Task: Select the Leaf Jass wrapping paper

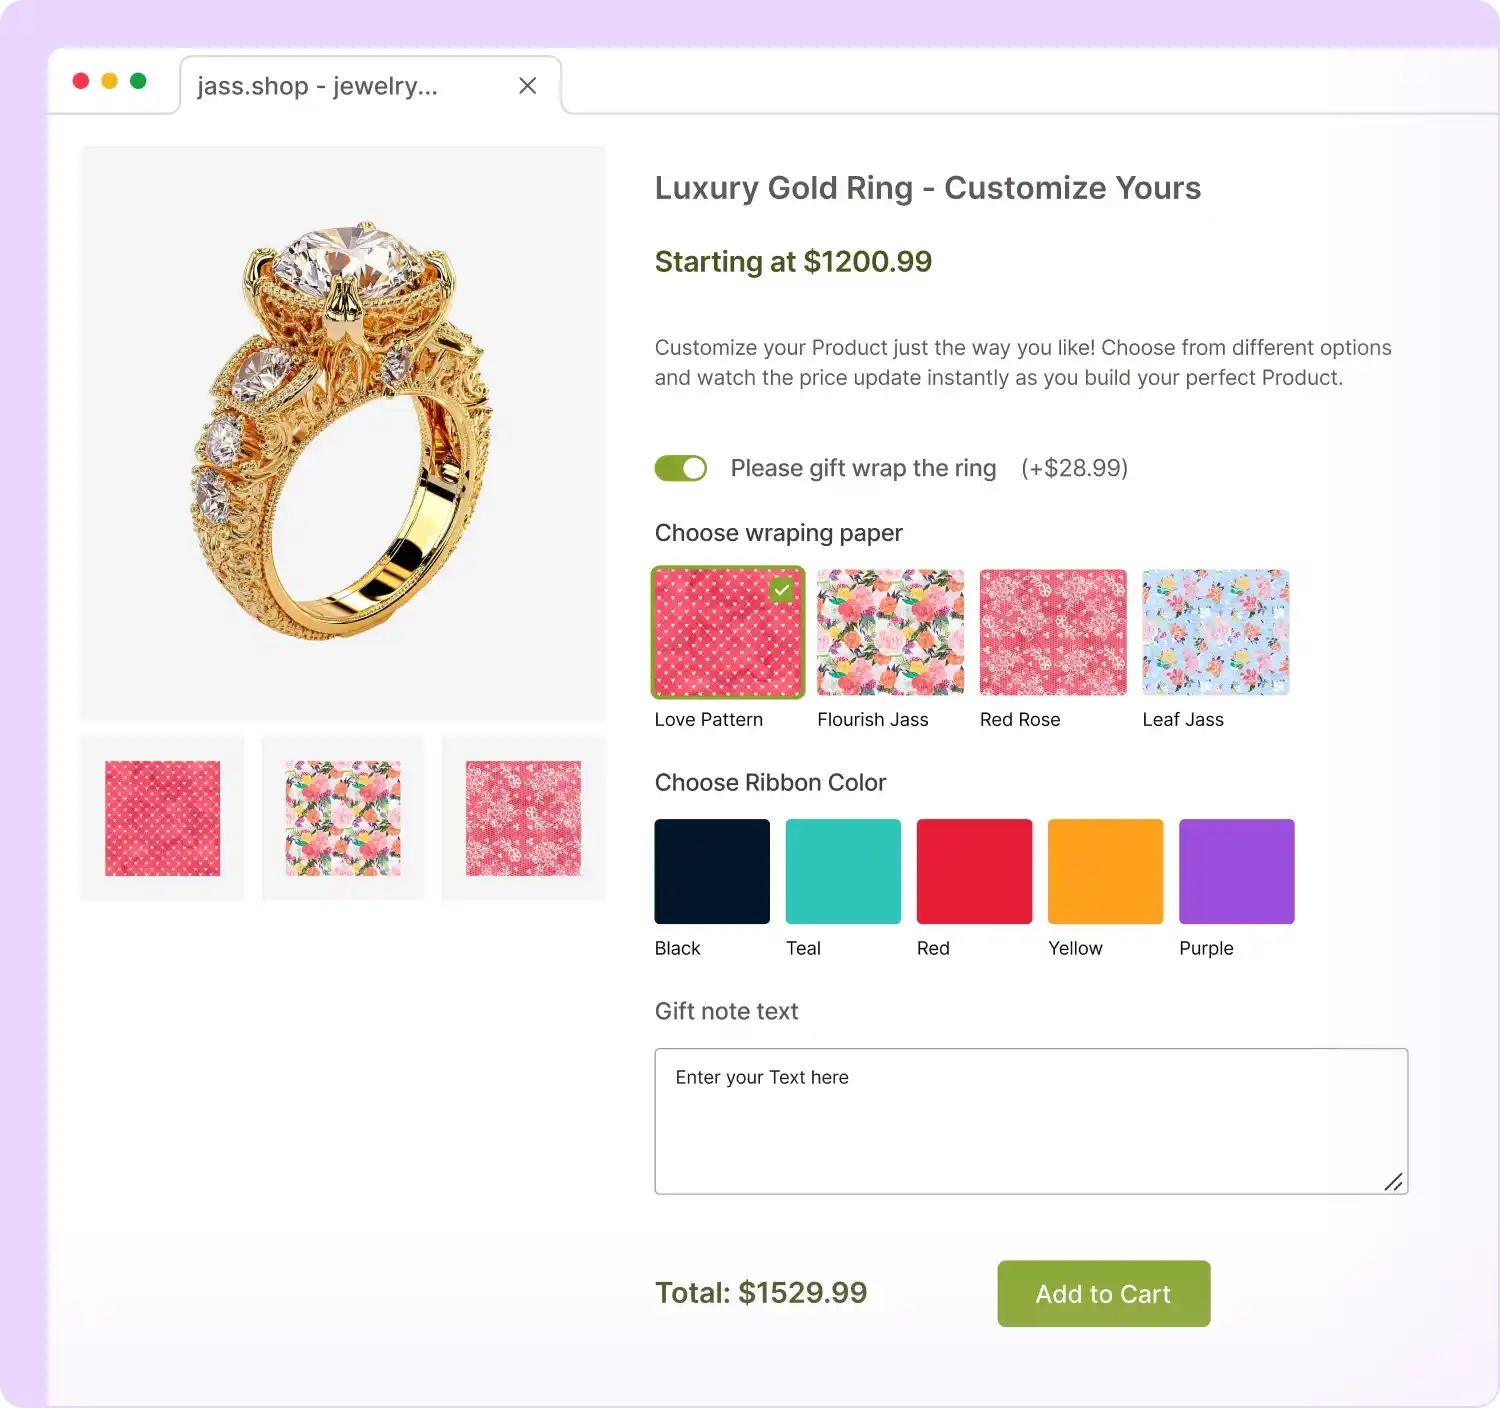Action: click(x=1215, y=632)
